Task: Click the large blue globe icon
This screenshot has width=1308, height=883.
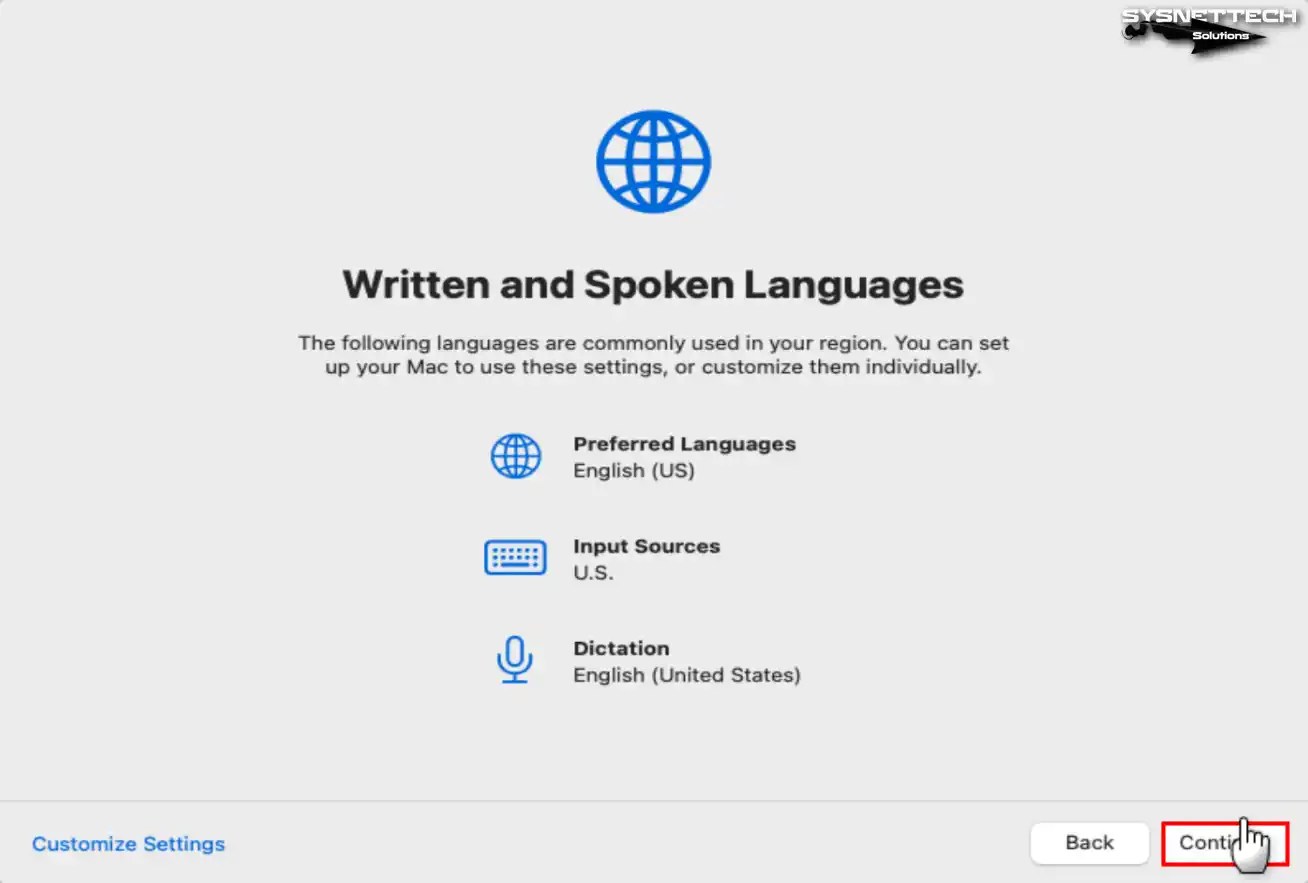Action: click(x=653, y=161)
